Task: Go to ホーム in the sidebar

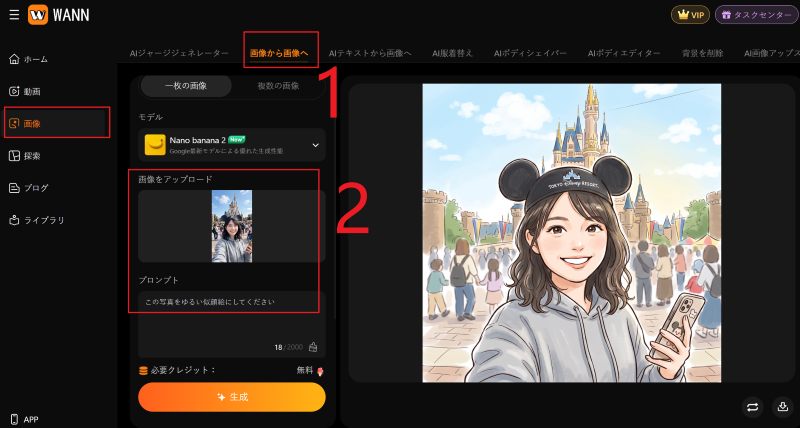Action: 29,59
